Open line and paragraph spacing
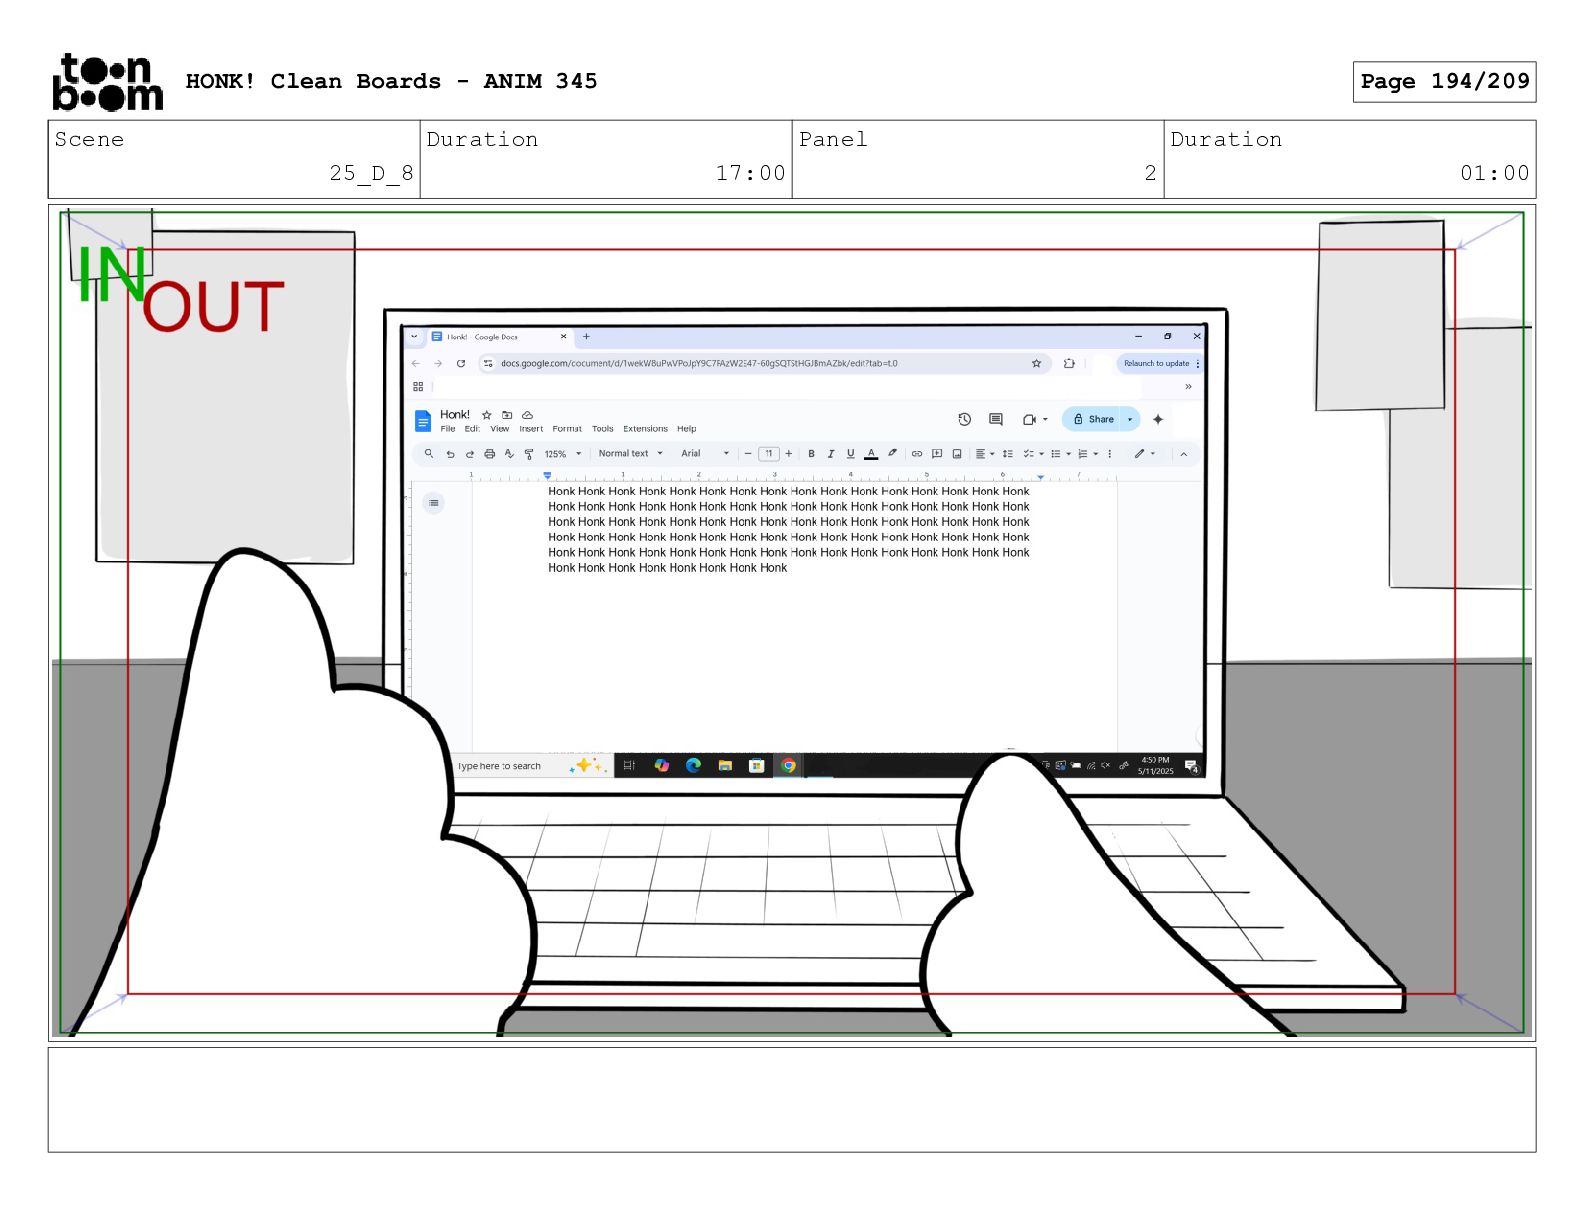The image size is (1584, 1224). (1008, 454)
